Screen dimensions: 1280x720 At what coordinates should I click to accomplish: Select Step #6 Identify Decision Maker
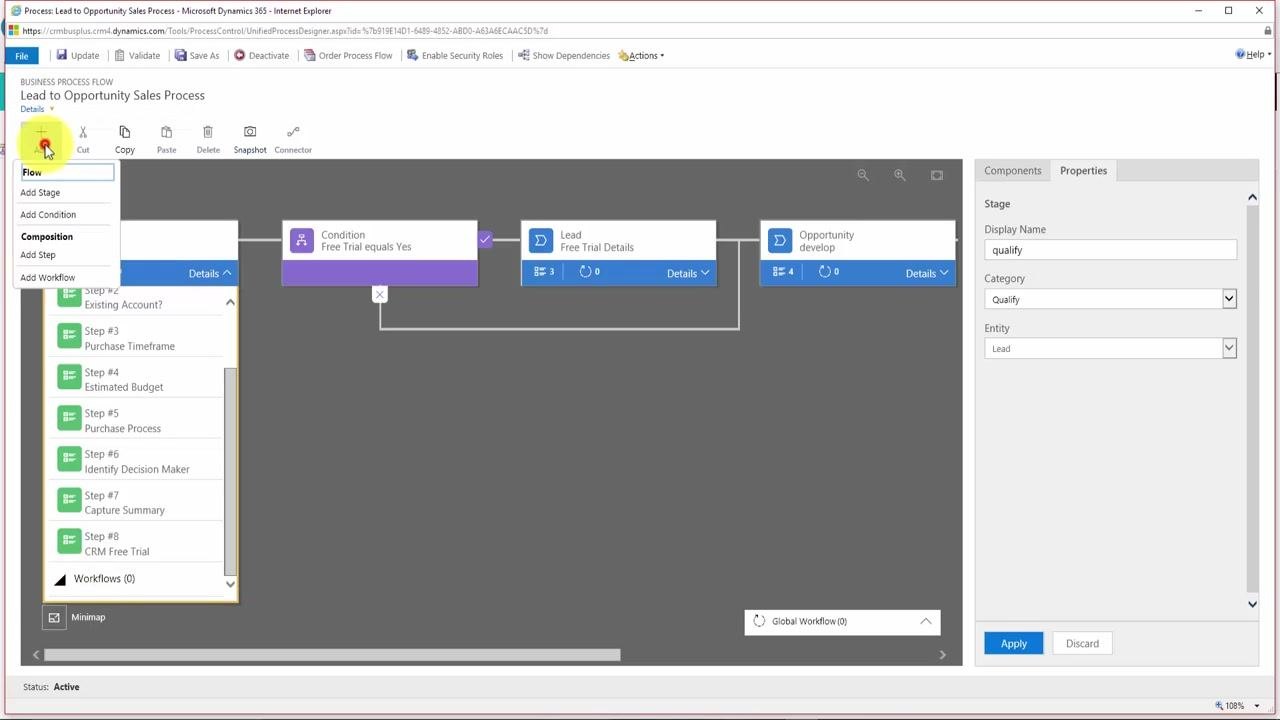134,461
